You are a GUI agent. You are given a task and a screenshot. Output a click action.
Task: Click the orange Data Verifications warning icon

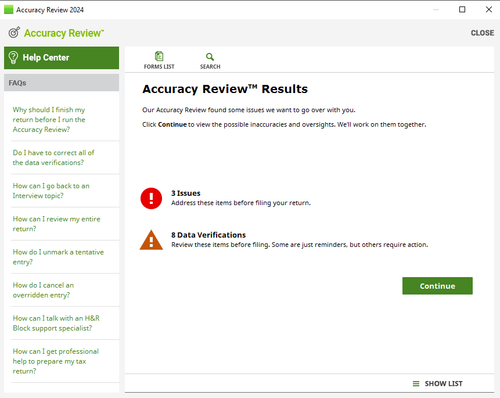[x=151, y=240]
